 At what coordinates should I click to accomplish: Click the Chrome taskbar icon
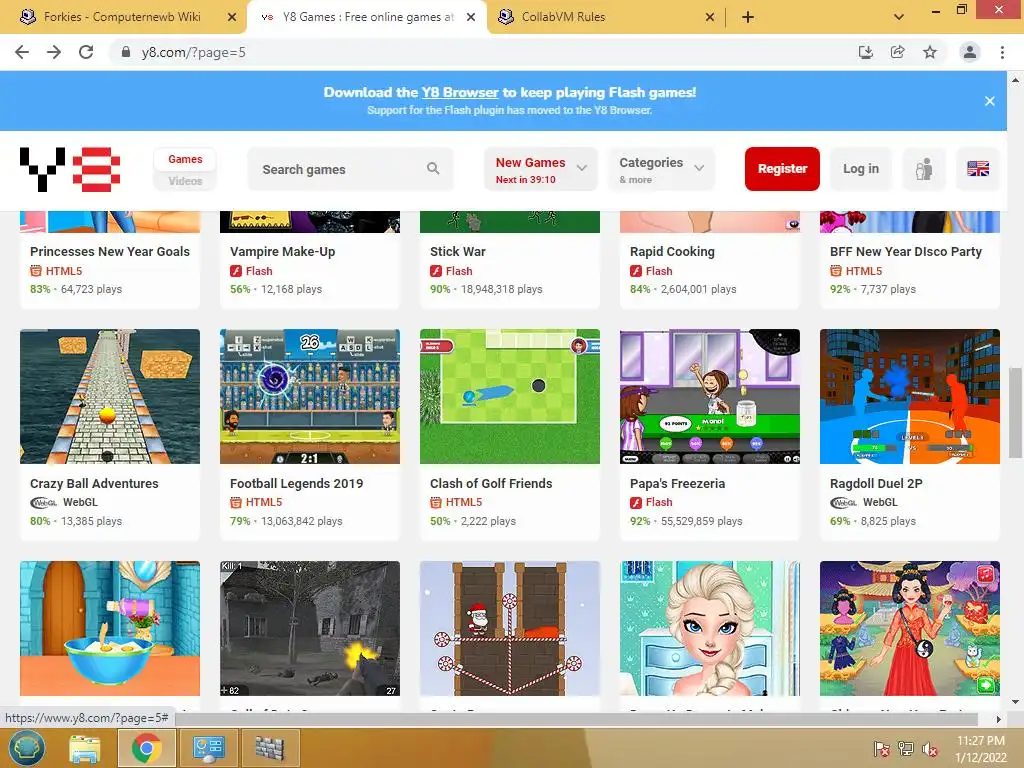click(x=146, y=748)
